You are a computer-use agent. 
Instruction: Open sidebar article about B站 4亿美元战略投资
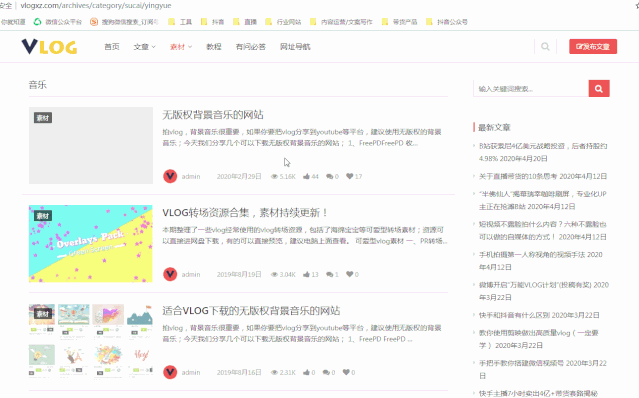click(x=543, y=152)
